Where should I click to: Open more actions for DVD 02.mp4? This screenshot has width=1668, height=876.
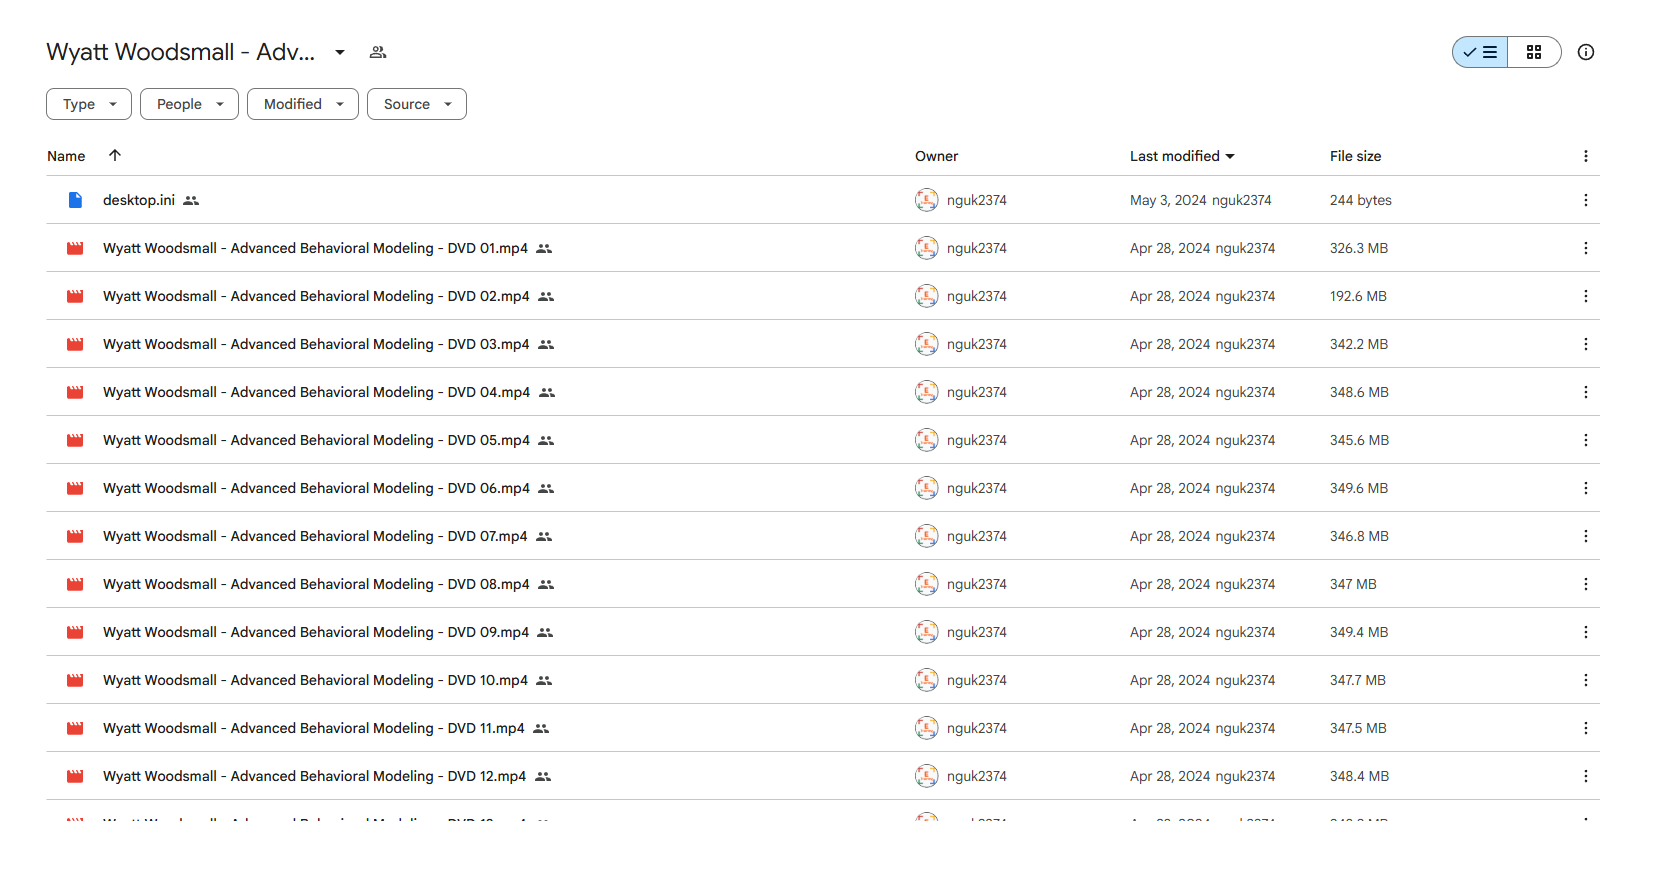point(1586,296)
